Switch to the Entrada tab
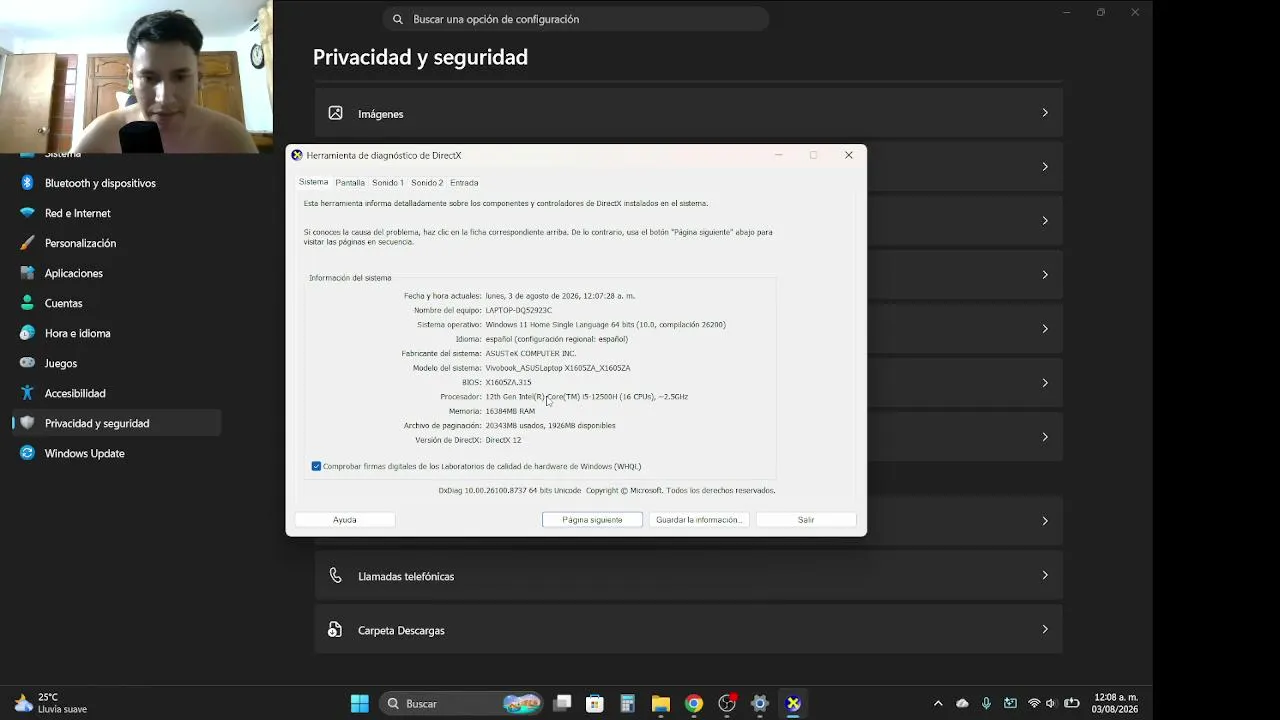 point(464,183)
